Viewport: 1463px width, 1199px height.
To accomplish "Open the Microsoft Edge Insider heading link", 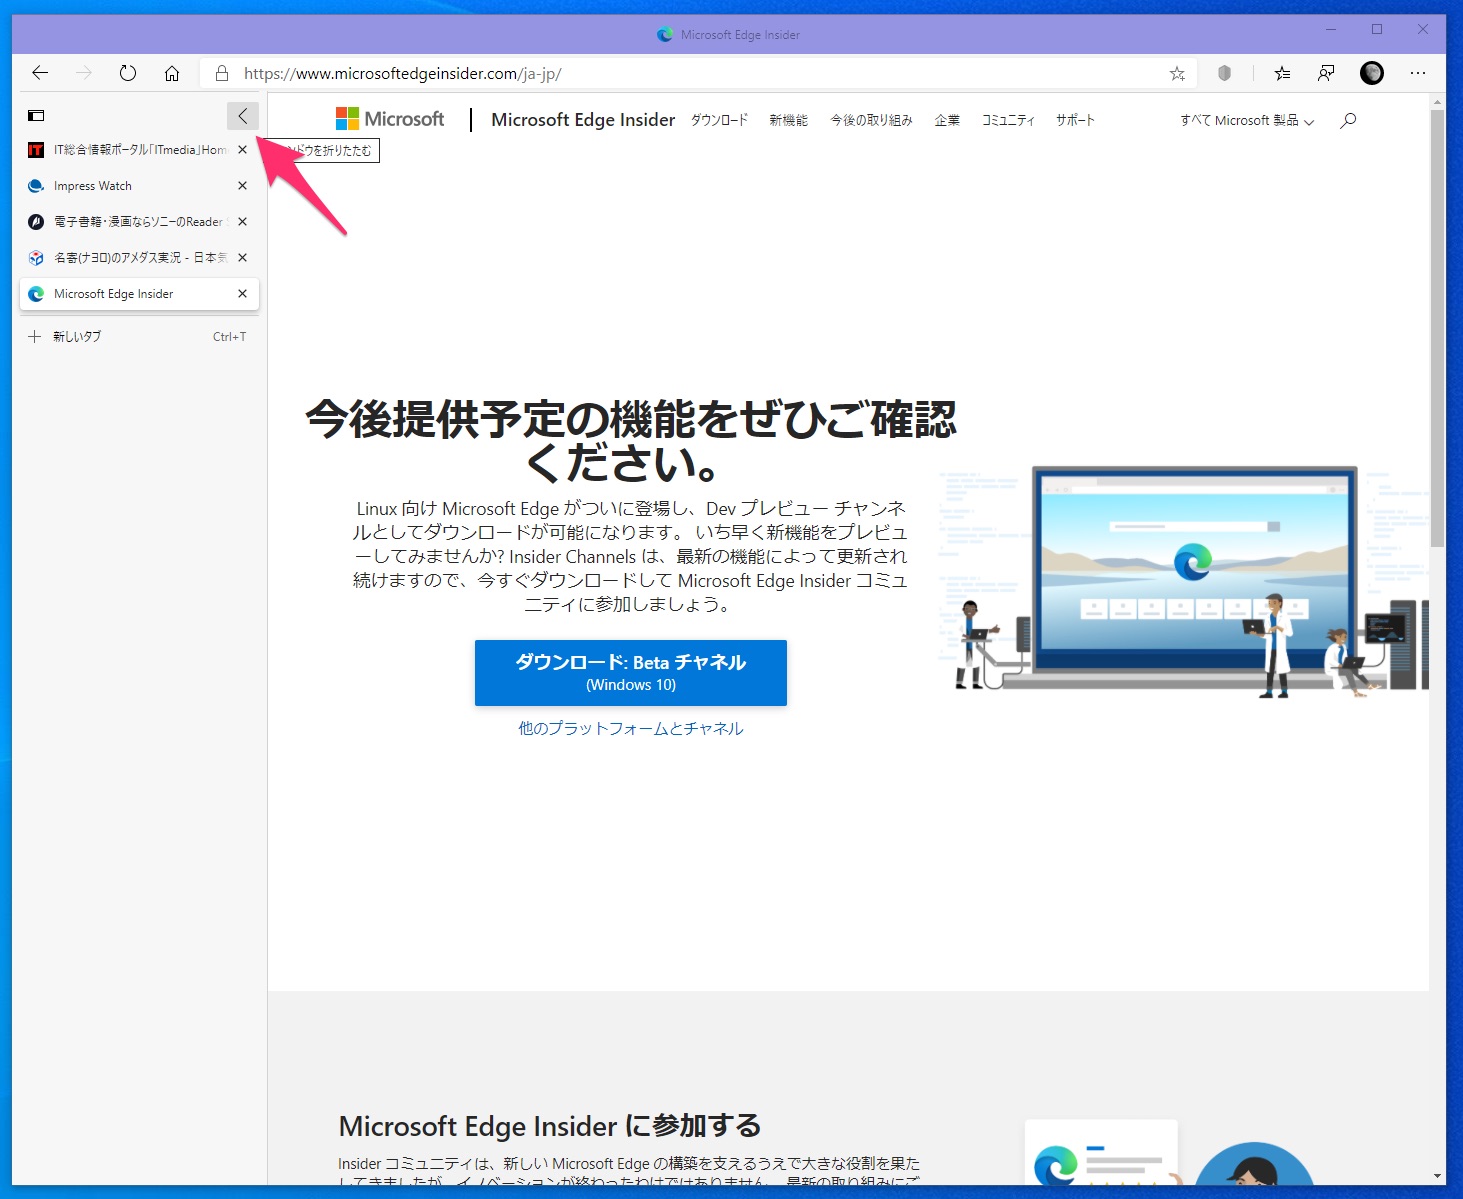I will pyautogui.click(x=583, y=120).
